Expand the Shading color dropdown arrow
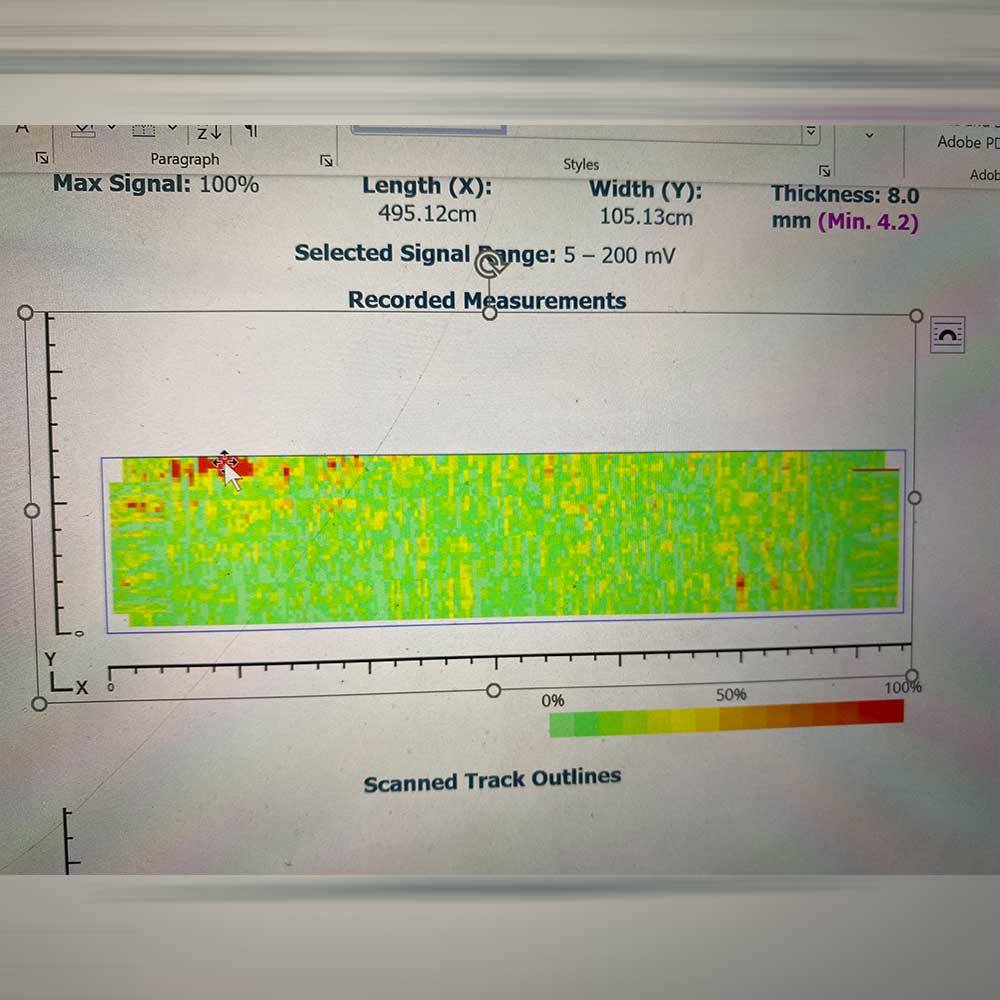This screenshot has height=1000, width=1000. (x=112, y=128)
